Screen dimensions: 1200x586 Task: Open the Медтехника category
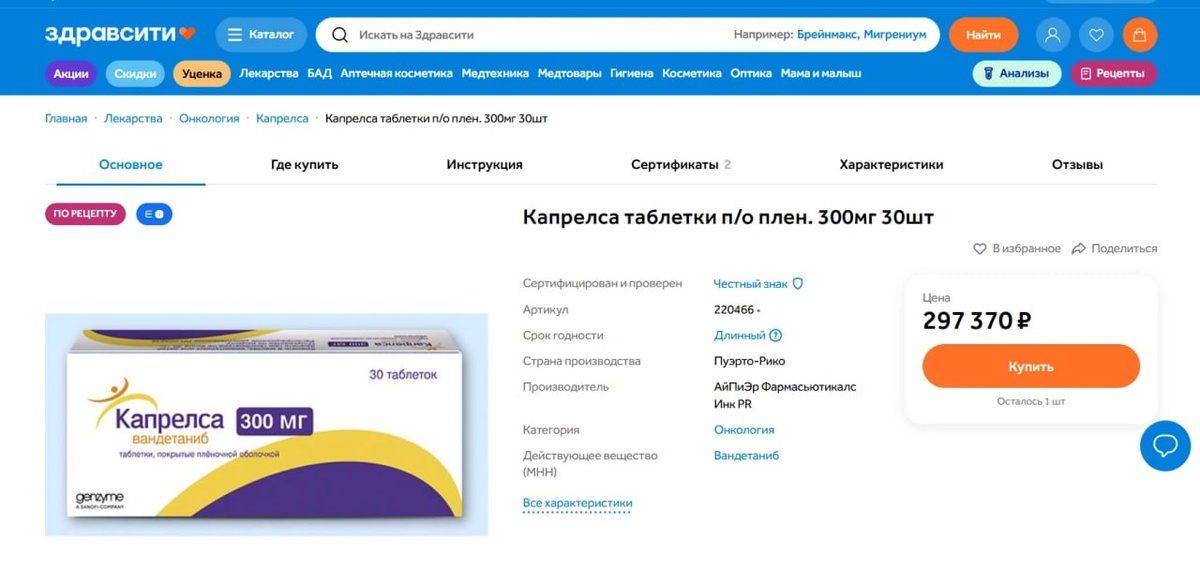495,73
